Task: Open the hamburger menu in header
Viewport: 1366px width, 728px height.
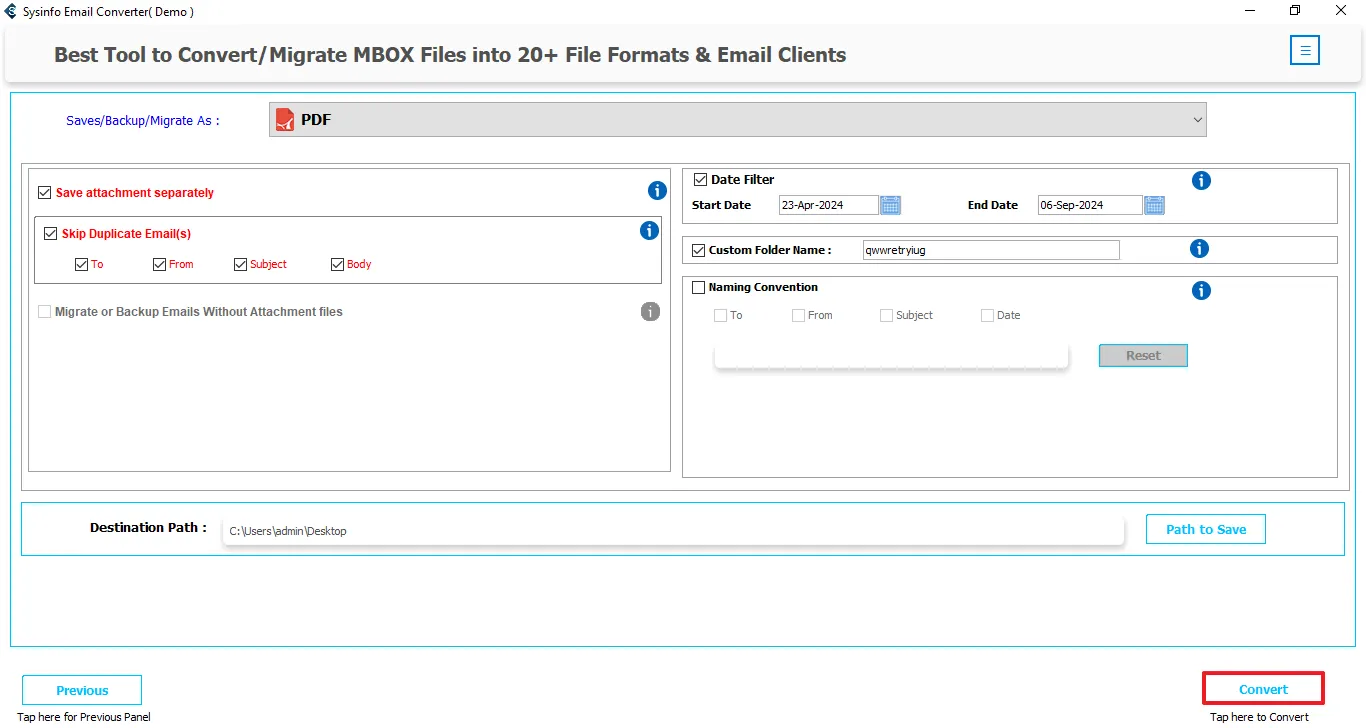Action: (x=1304, y=50)
